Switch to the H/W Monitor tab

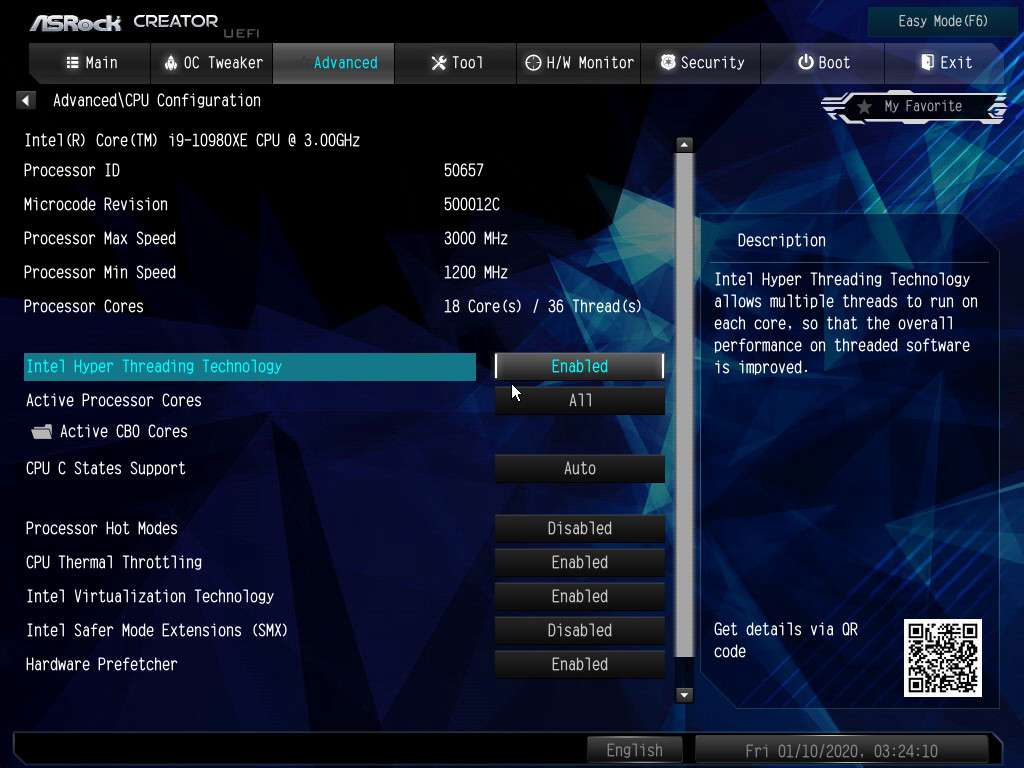(579, 63)
